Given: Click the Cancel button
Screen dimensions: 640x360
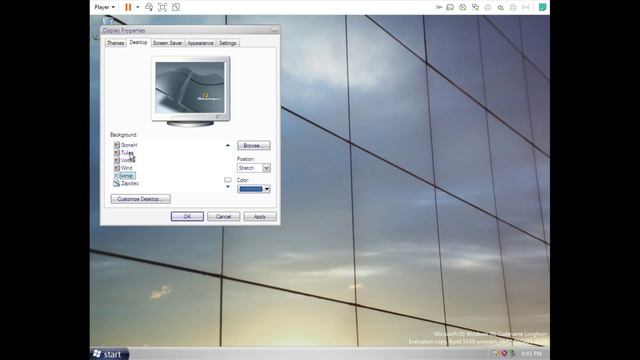Looking at the screenshot, I should tap(223, 216).
